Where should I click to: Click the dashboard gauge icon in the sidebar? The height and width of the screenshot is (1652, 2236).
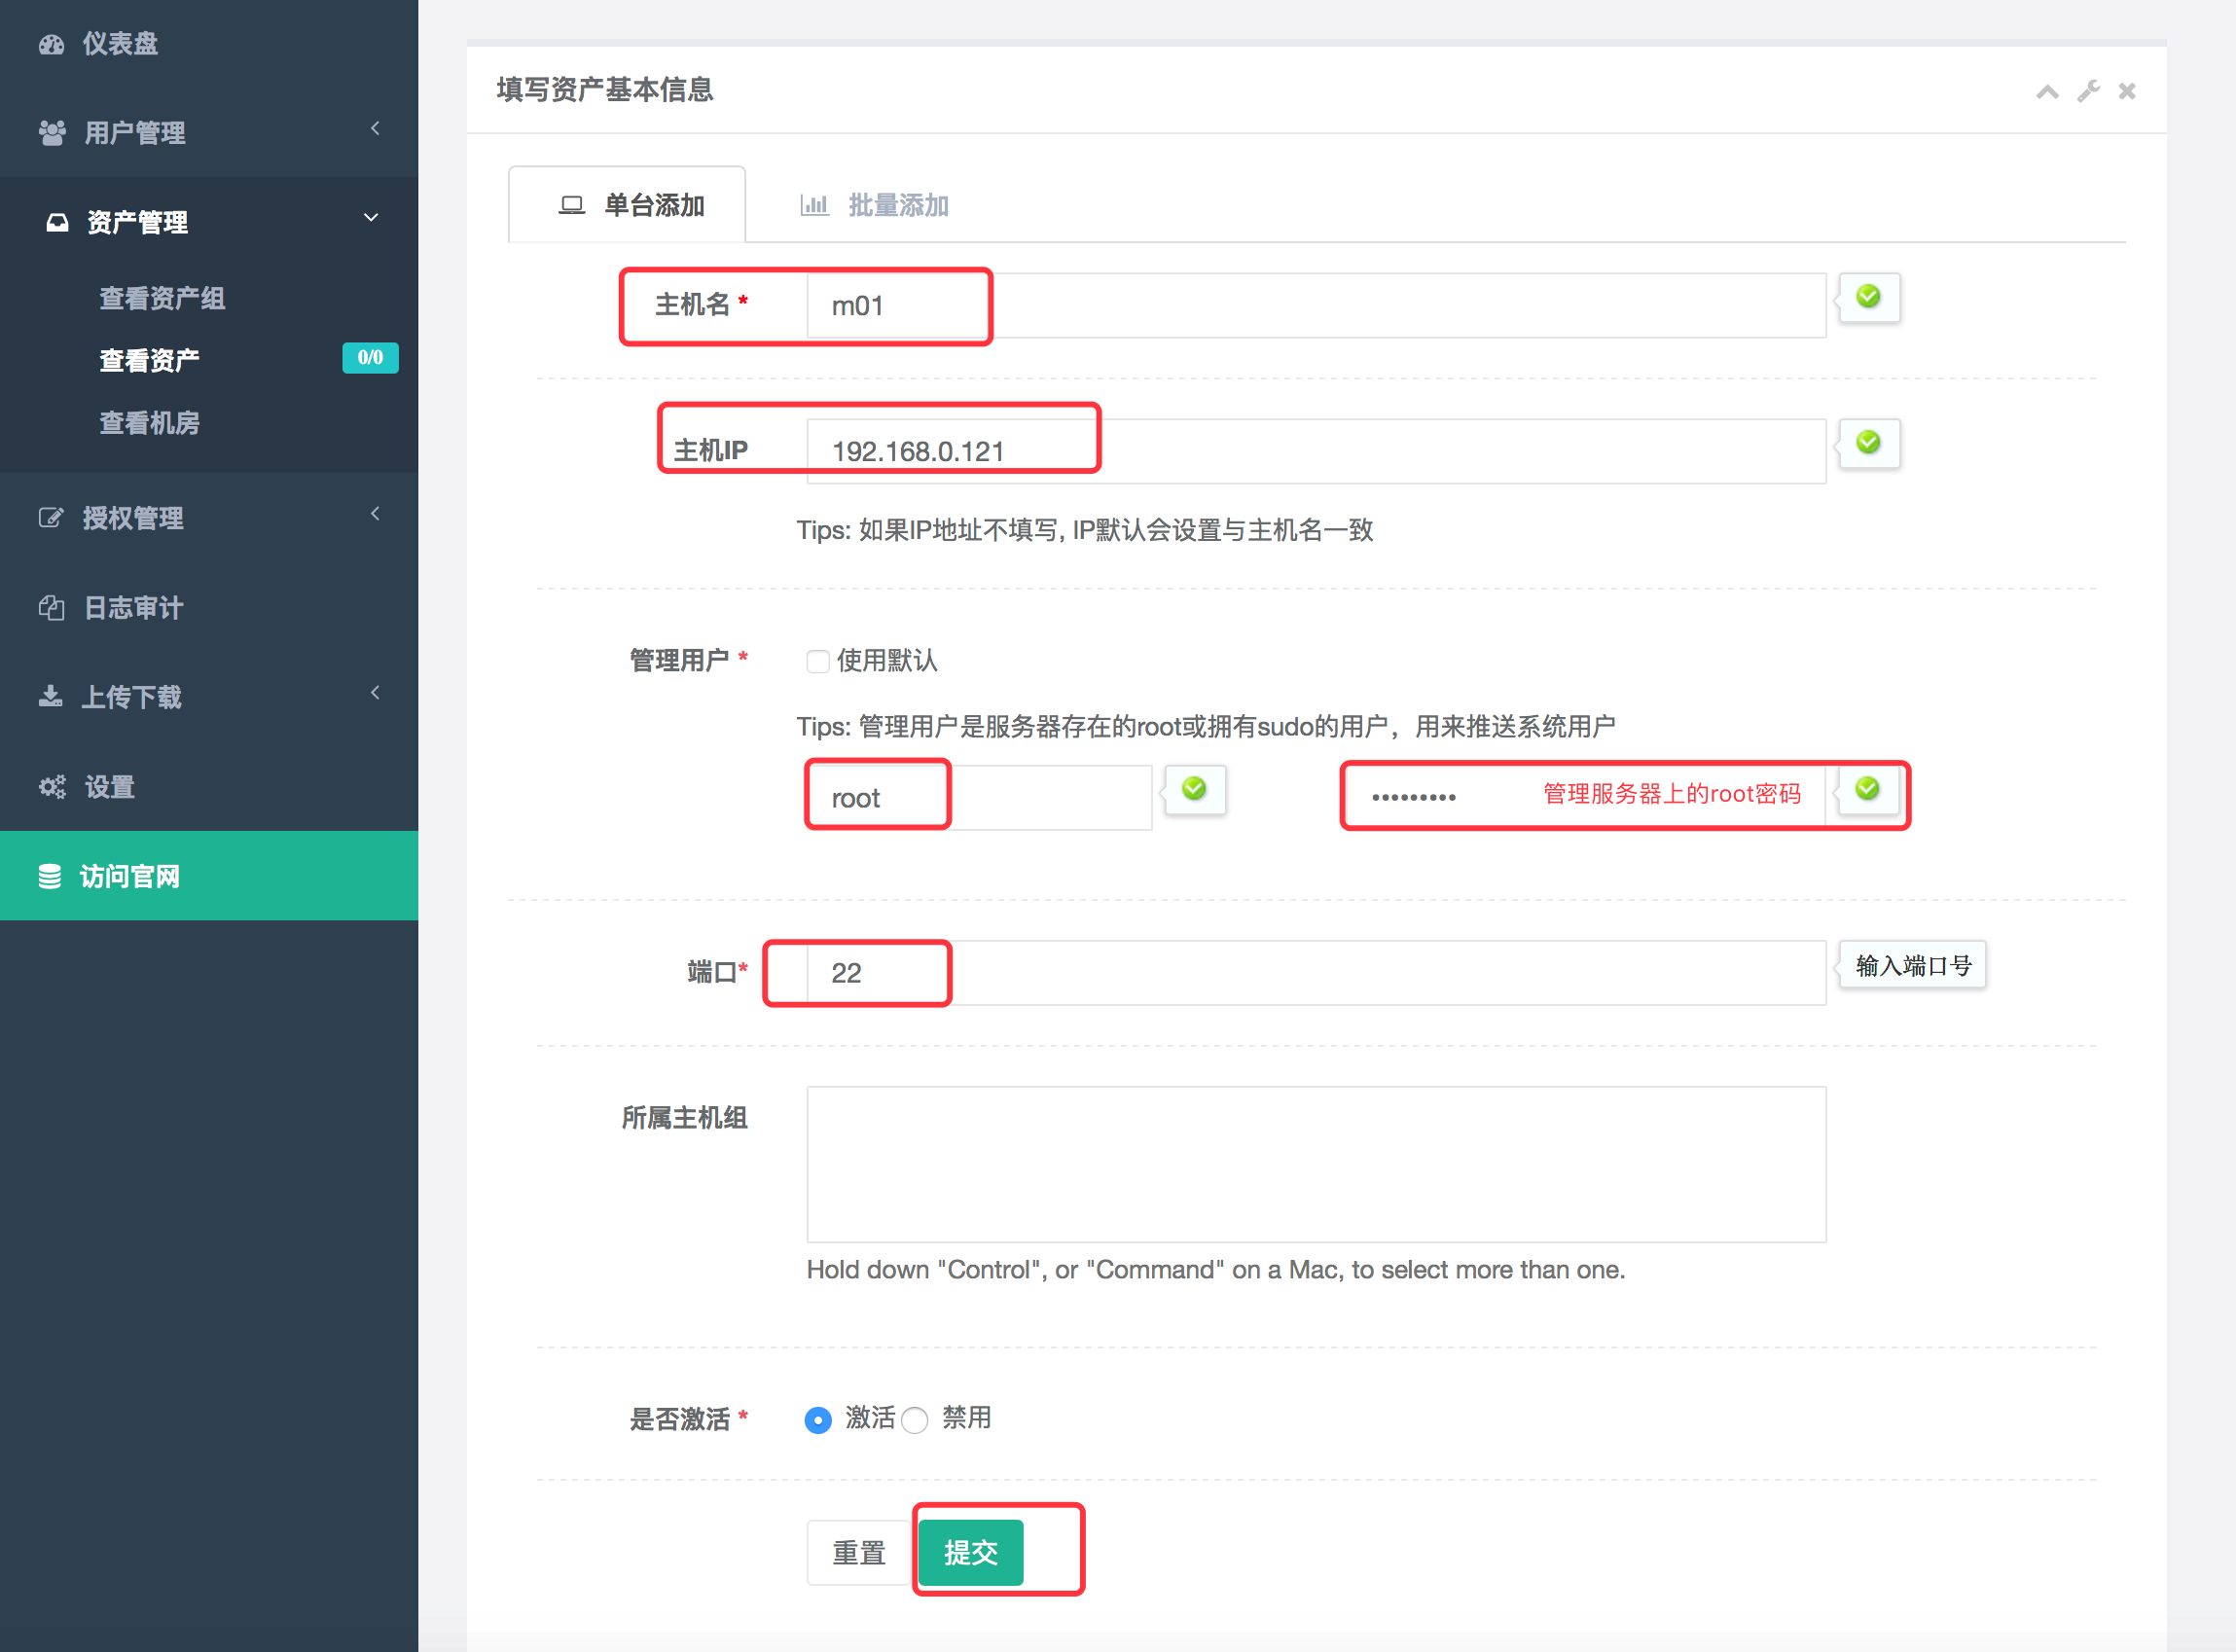tap(52, 44)
